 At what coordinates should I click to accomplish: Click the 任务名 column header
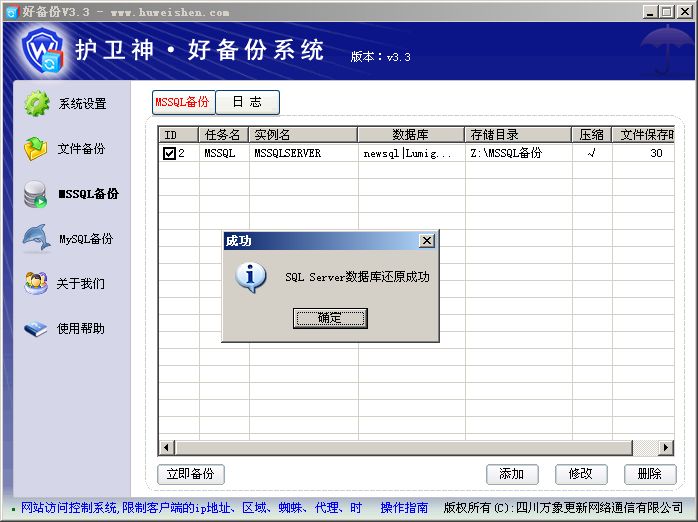224,135
